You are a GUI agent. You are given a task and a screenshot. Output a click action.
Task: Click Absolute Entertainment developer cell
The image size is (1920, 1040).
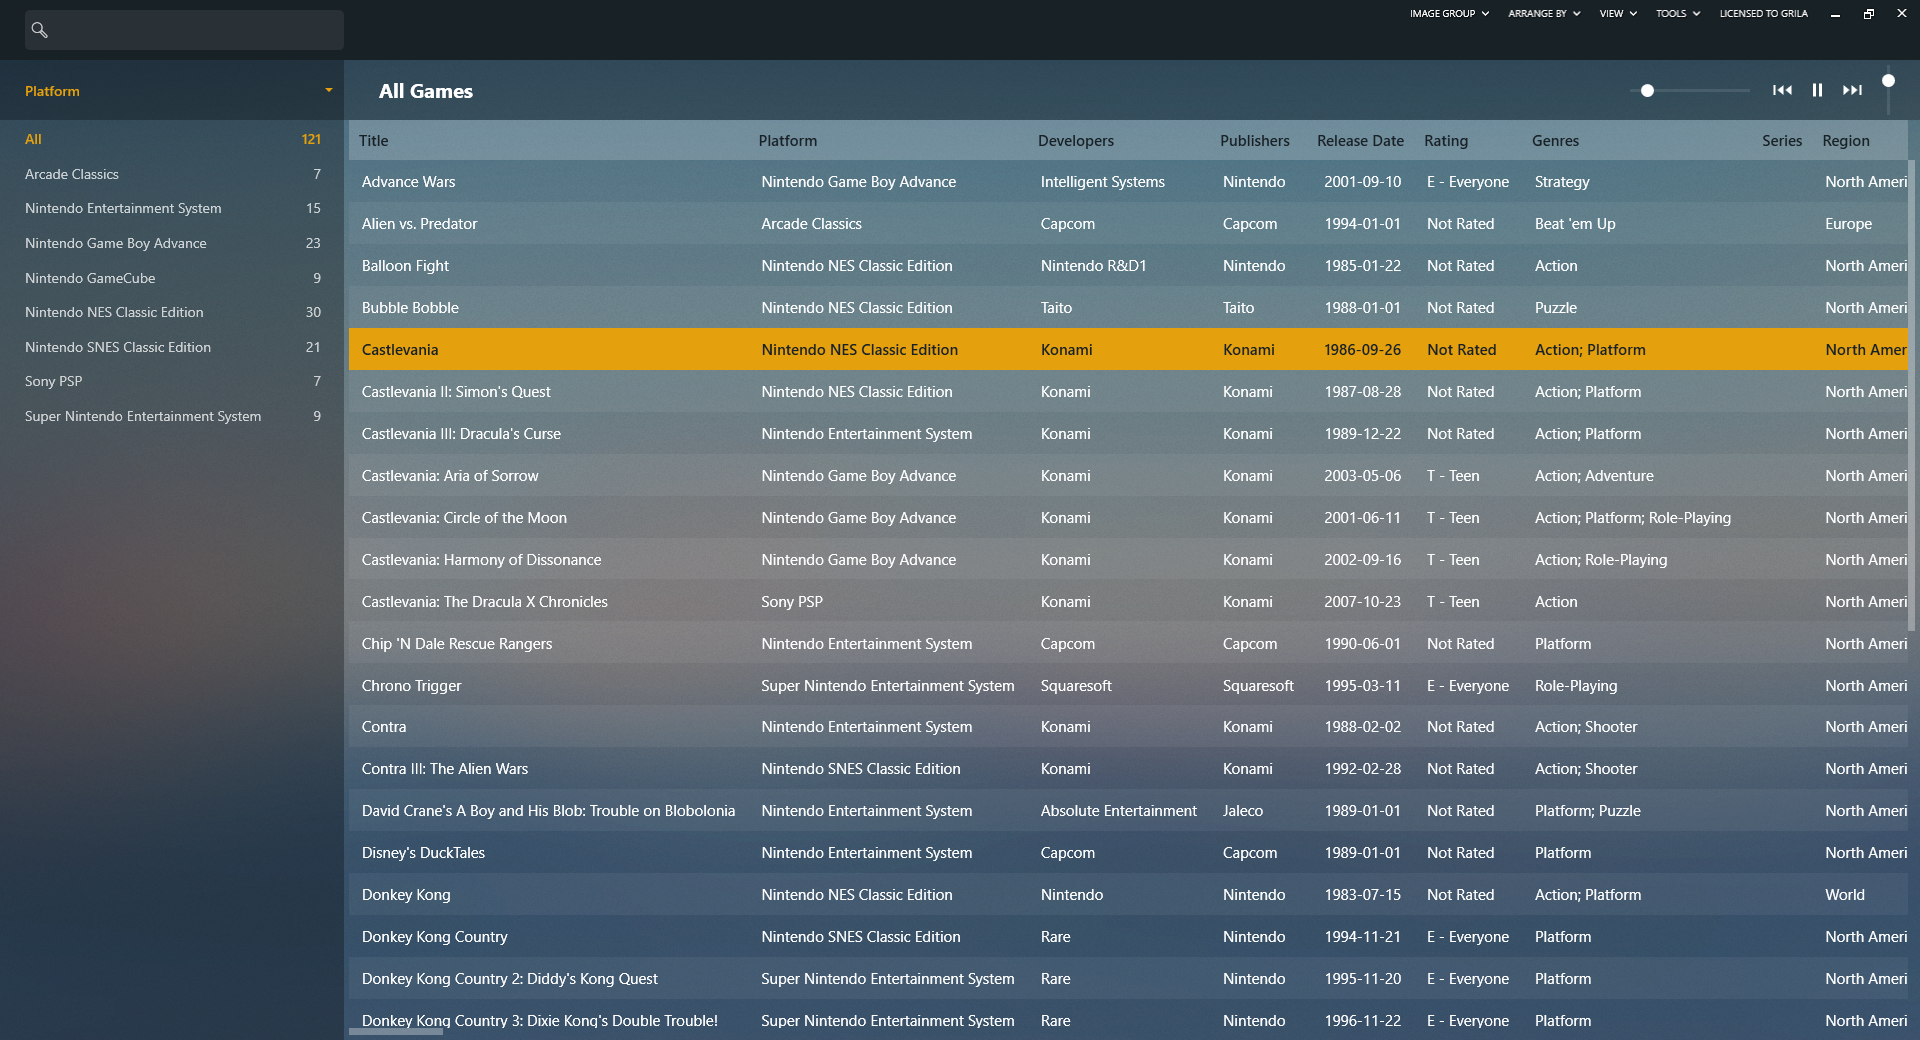pos(1118,811)
